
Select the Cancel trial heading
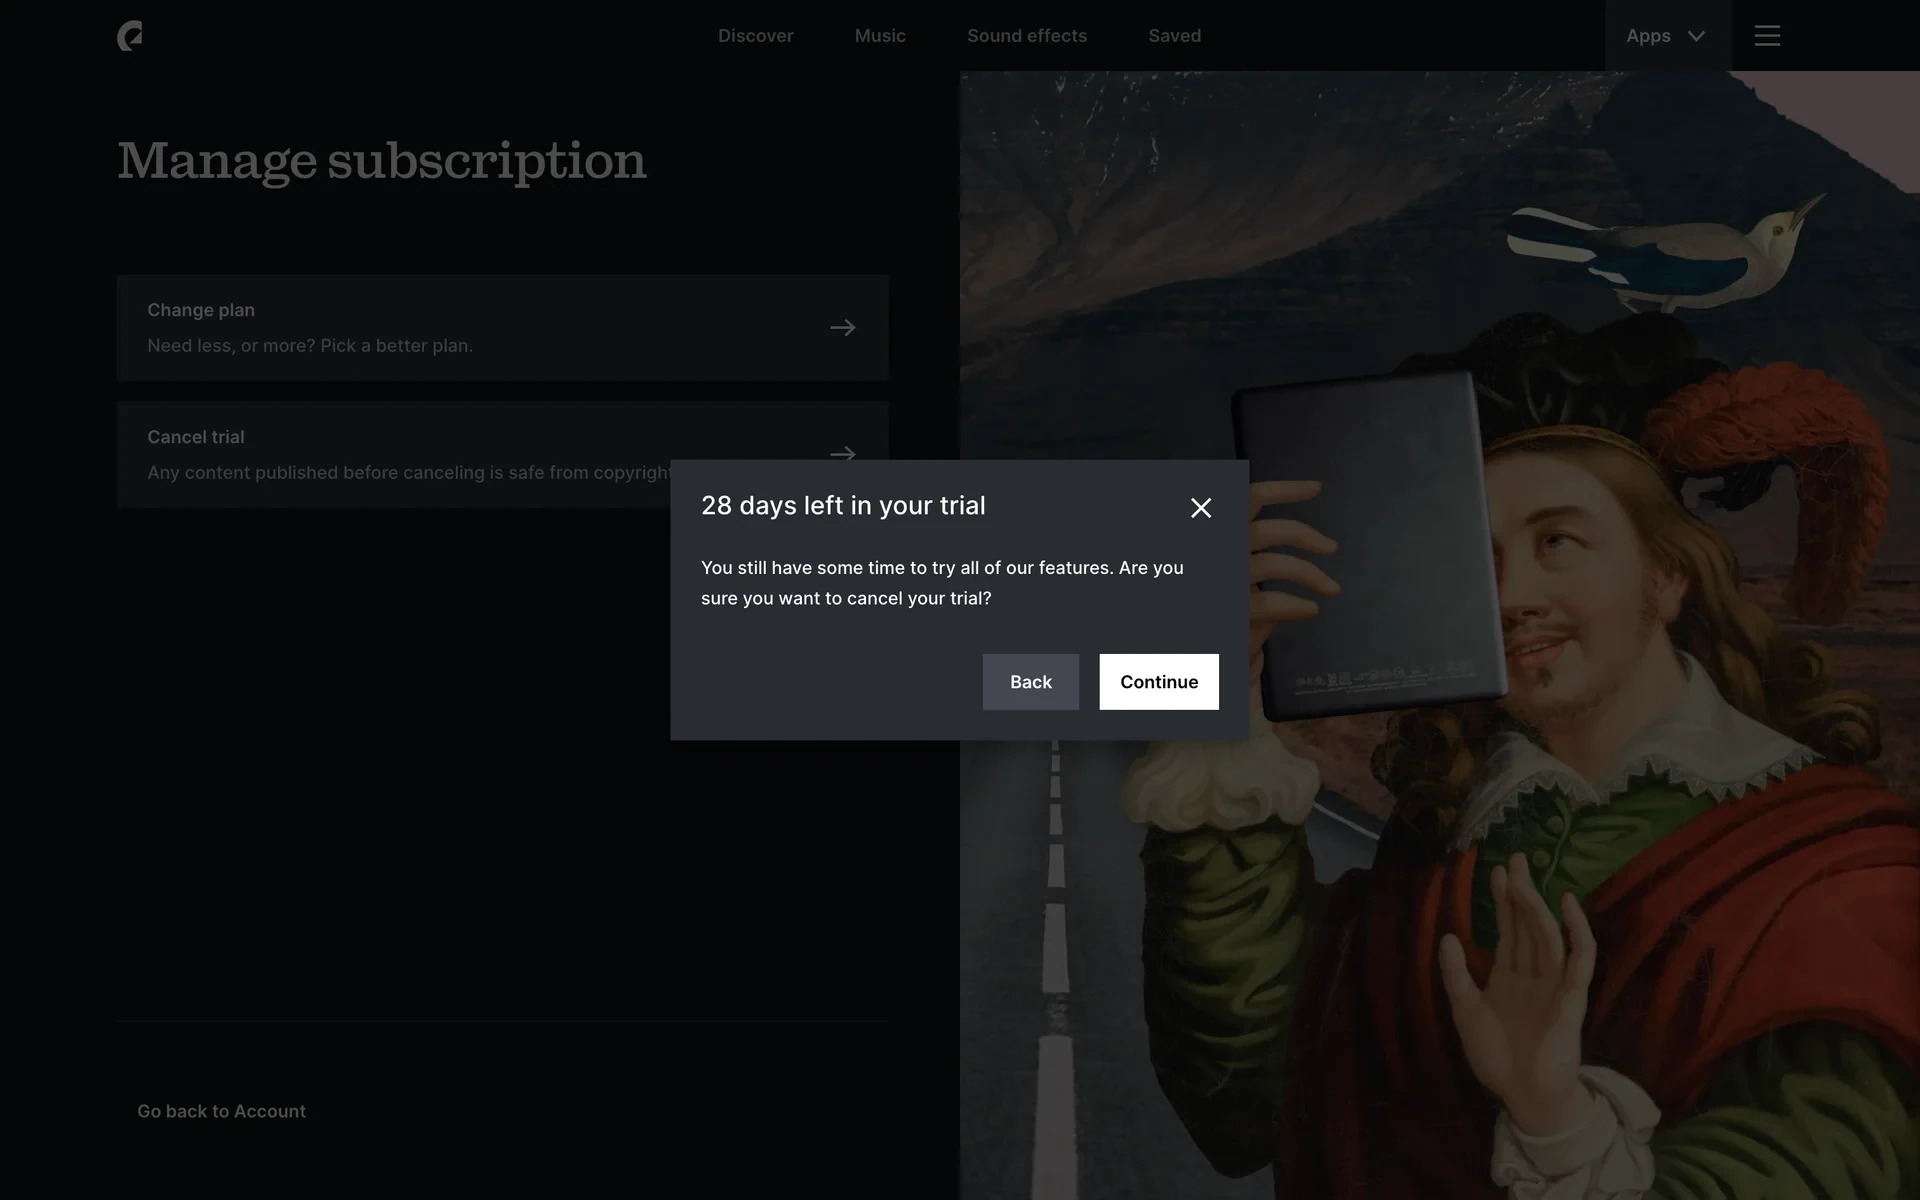pos(196,437)
